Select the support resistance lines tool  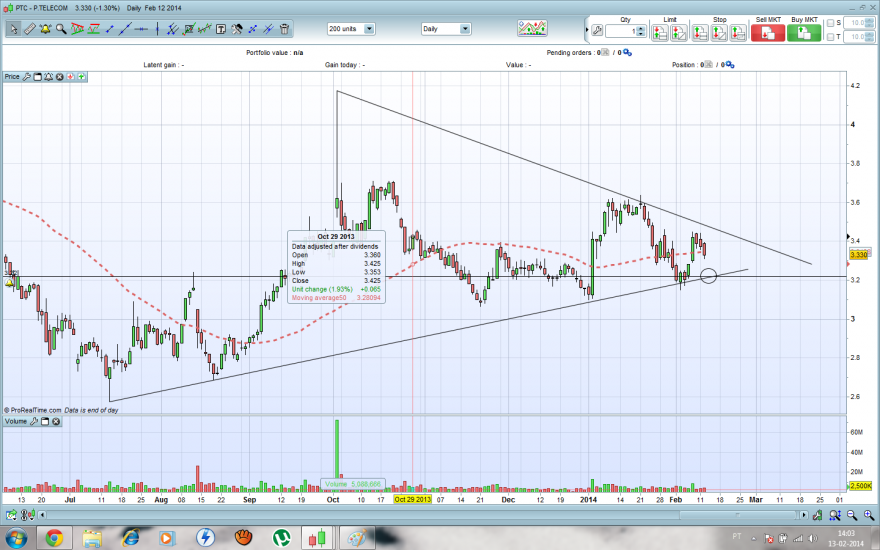(93, 29)
